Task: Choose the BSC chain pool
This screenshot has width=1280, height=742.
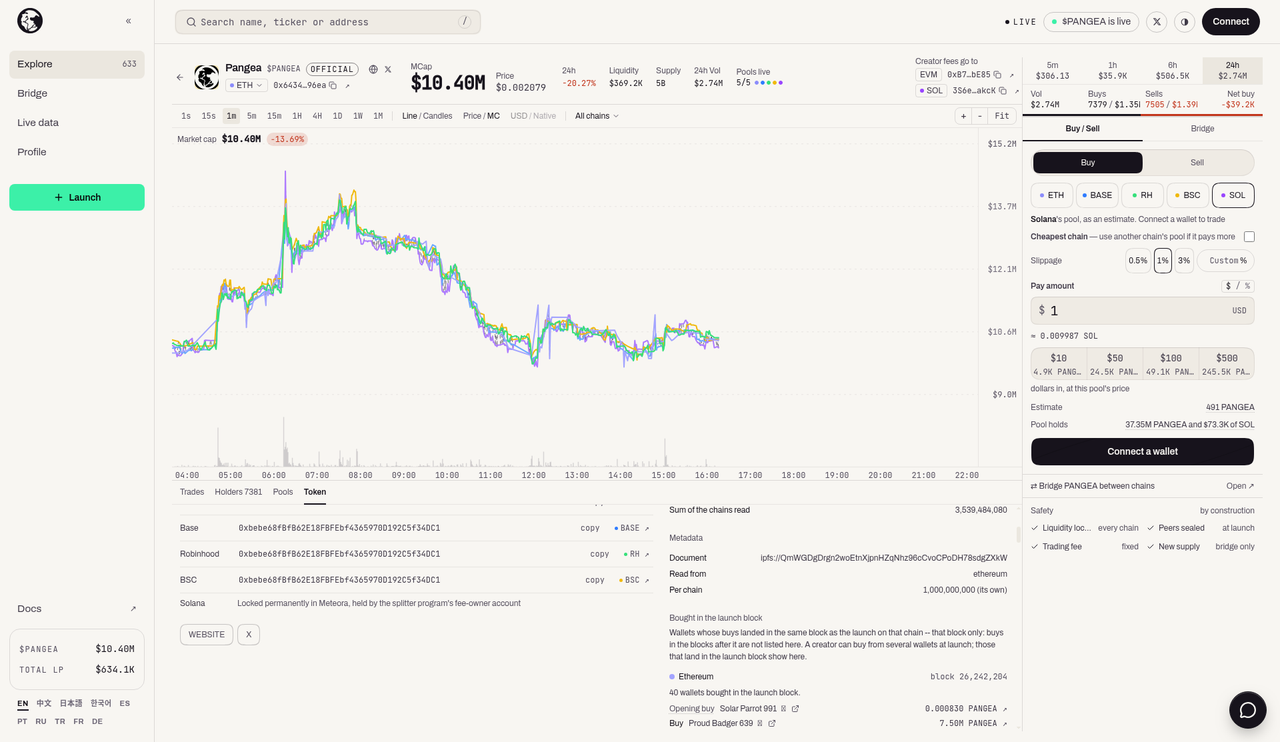Action: pyautogui.click(x=1187, y=195)
